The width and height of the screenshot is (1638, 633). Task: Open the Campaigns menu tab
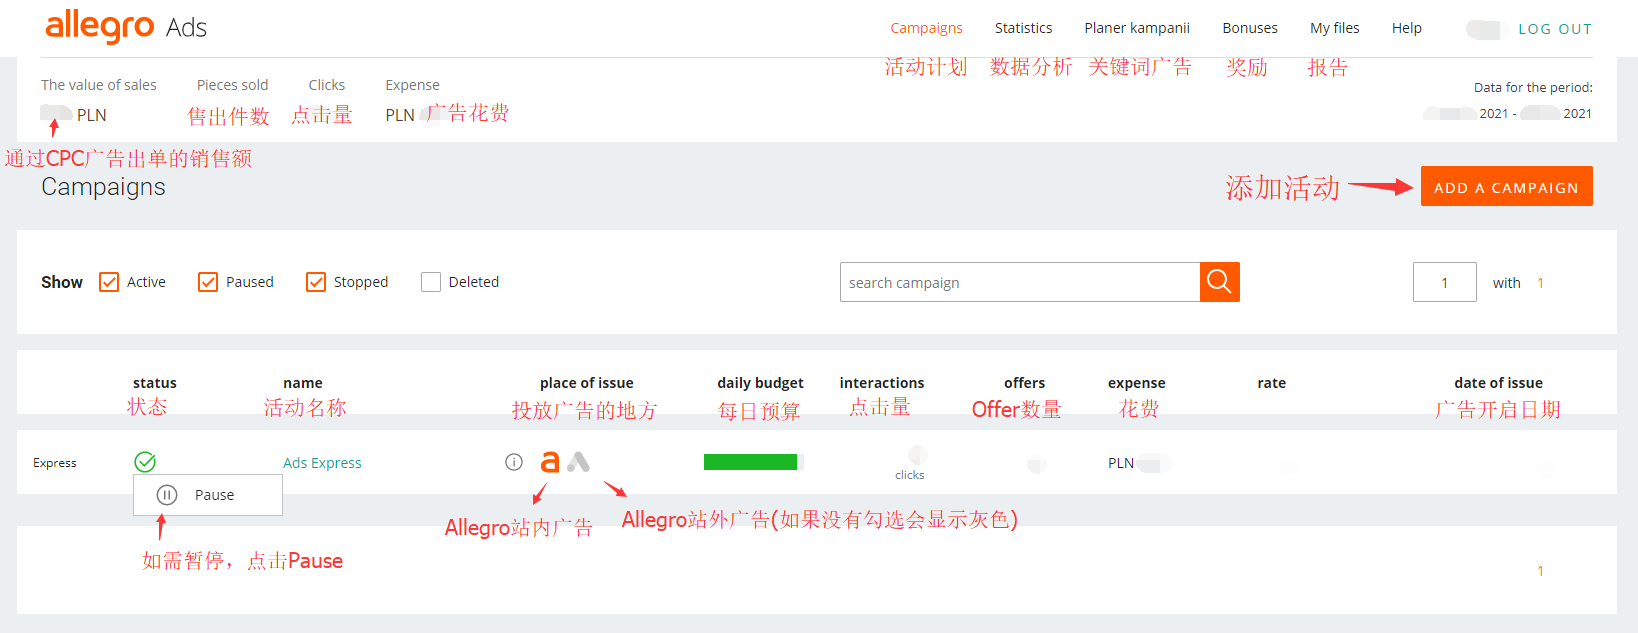pos(926,28)
